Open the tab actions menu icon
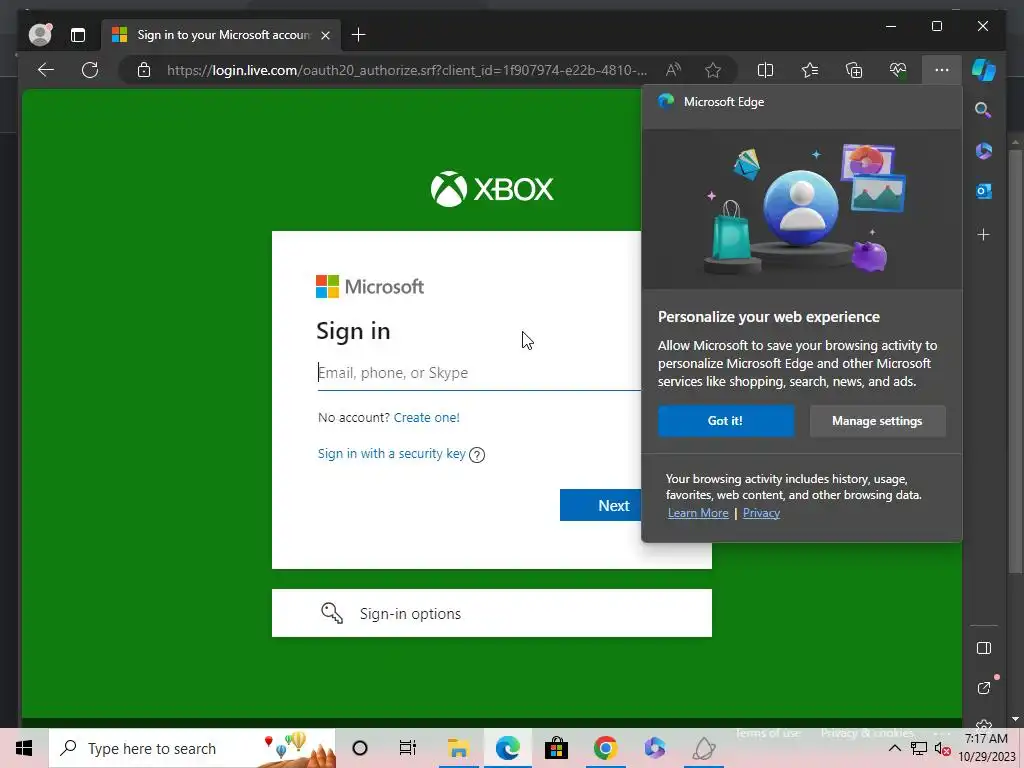The width and height of the screenshot is (1024, 768). point(78,35)
